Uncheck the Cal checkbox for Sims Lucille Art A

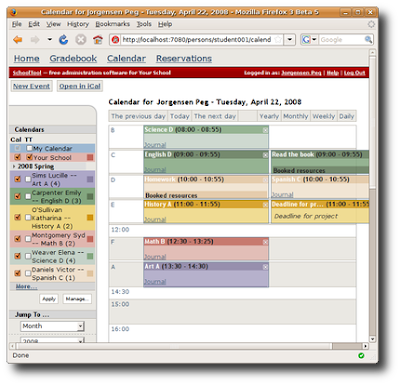click(18, 179)
